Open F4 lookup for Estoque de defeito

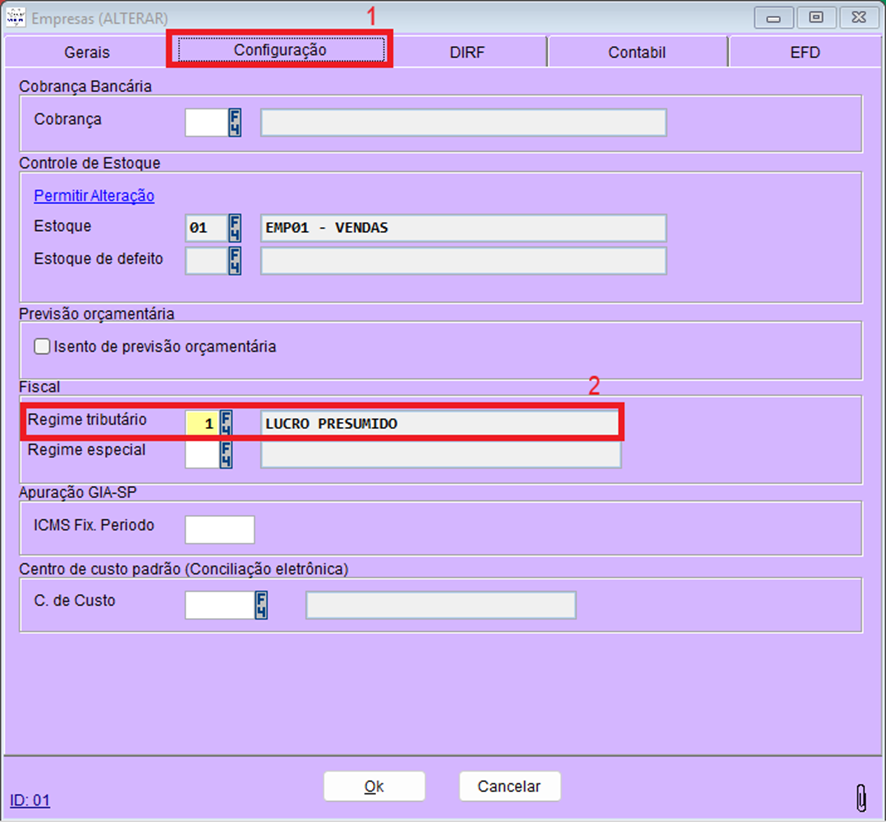click(234, 261)
